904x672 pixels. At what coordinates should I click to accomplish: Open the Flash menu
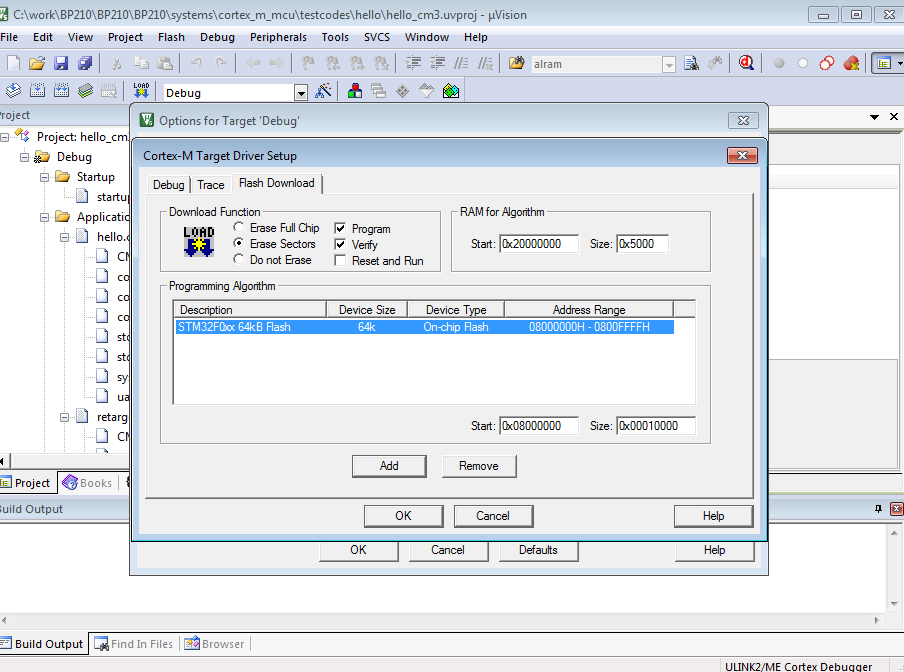[x=171, y=37]
